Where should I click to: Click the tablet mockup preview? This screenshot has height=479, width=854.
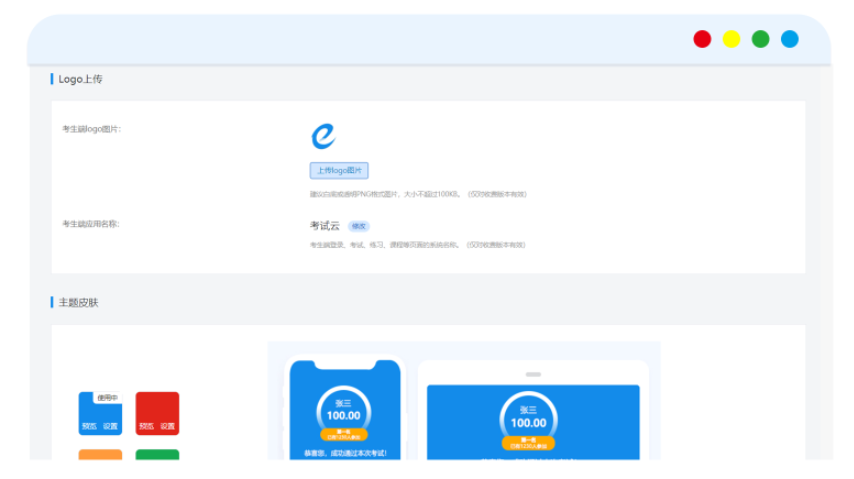pos(532,412)
